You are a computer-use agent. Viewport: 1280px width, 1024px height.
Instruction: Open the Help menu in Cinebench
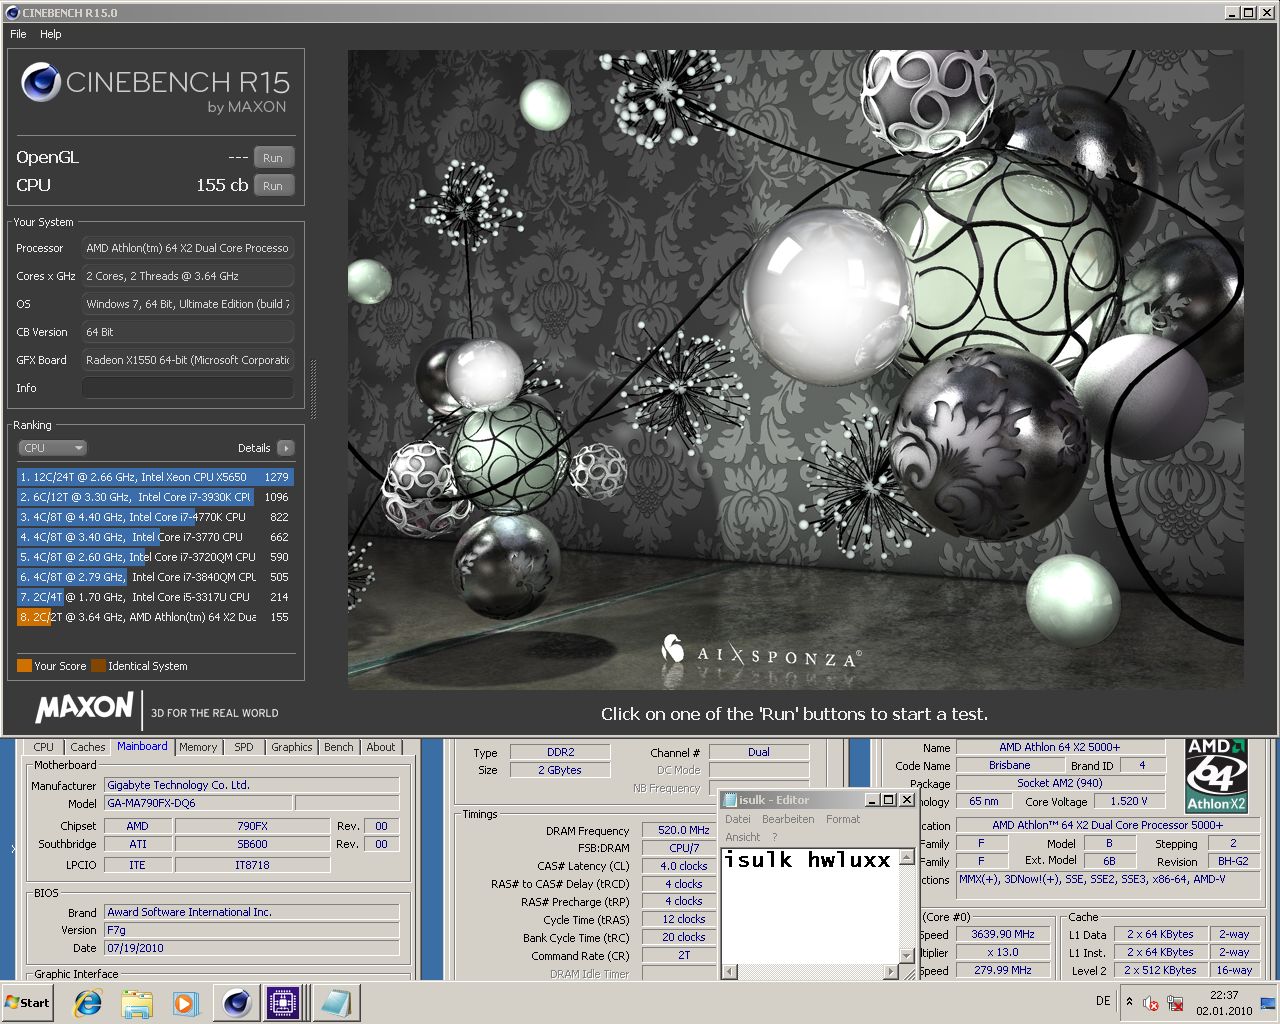51,34
